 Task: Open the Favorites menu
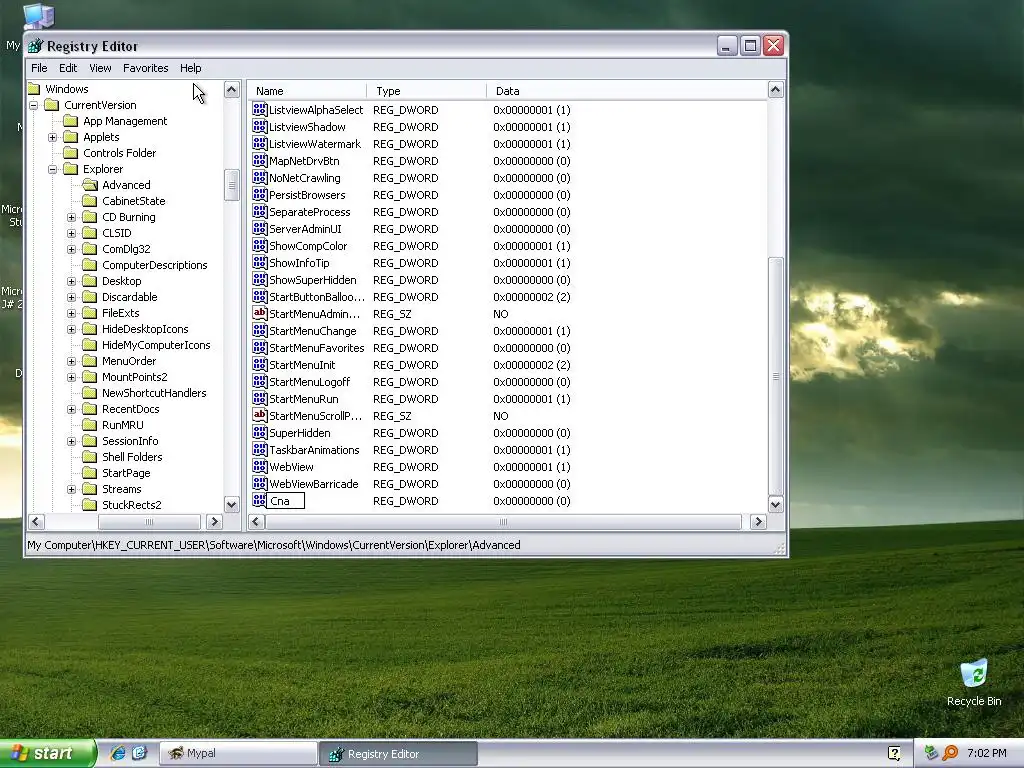(146, 68)
